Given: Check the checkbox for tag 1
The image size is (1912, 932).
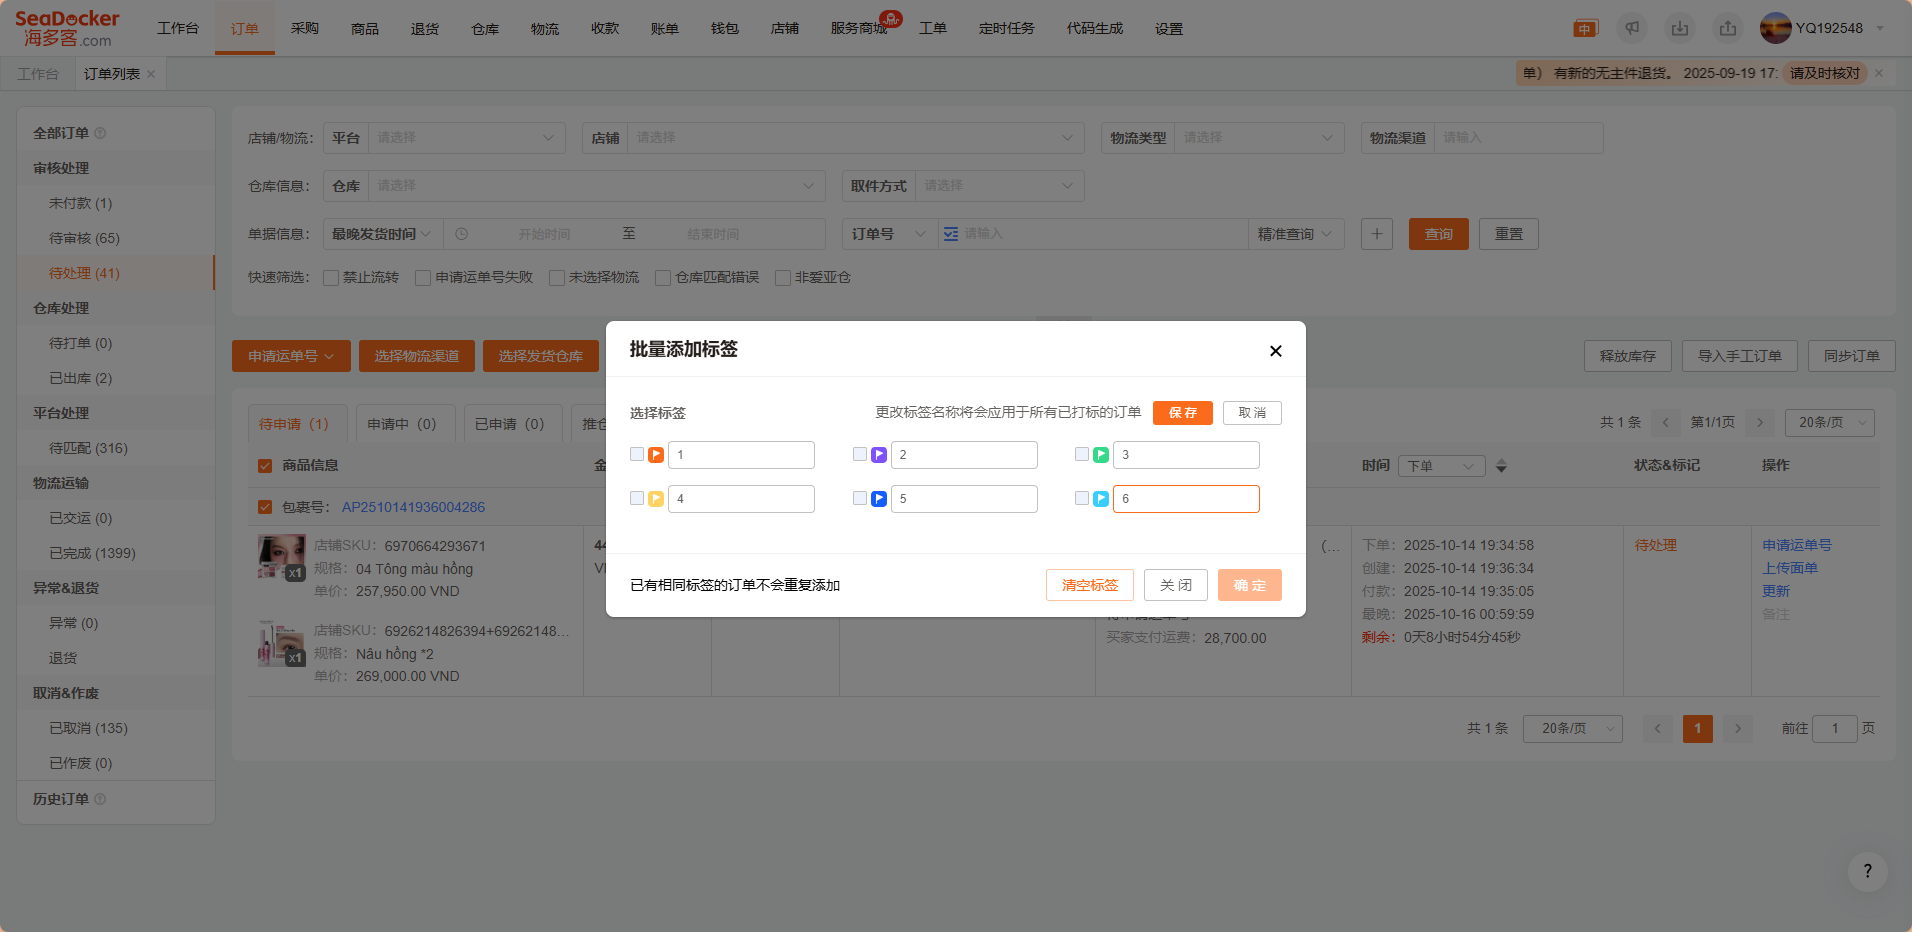Looking at the screenshot, I should 637,454.
